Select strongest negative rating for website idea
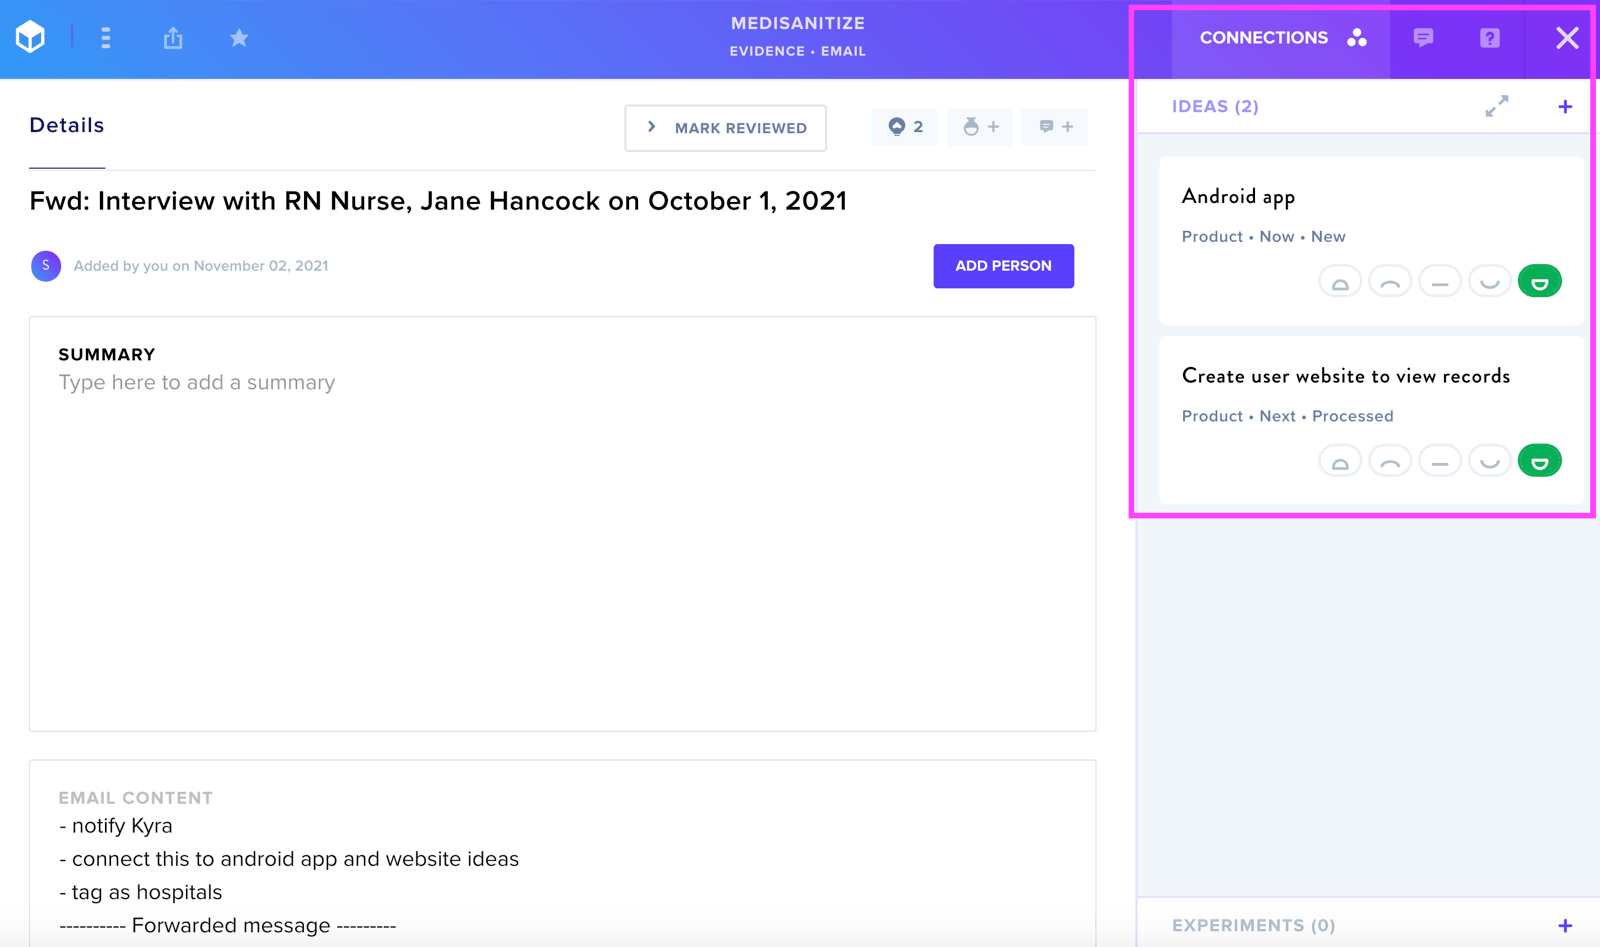1600x947 pixels. (1340, 461)
